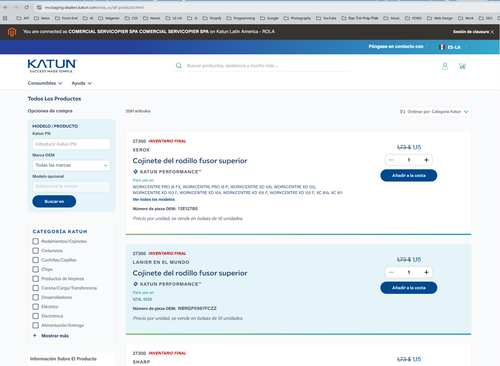Open the Music bookmarks folder
Screen dimensions: 500x366
[392, 18]
